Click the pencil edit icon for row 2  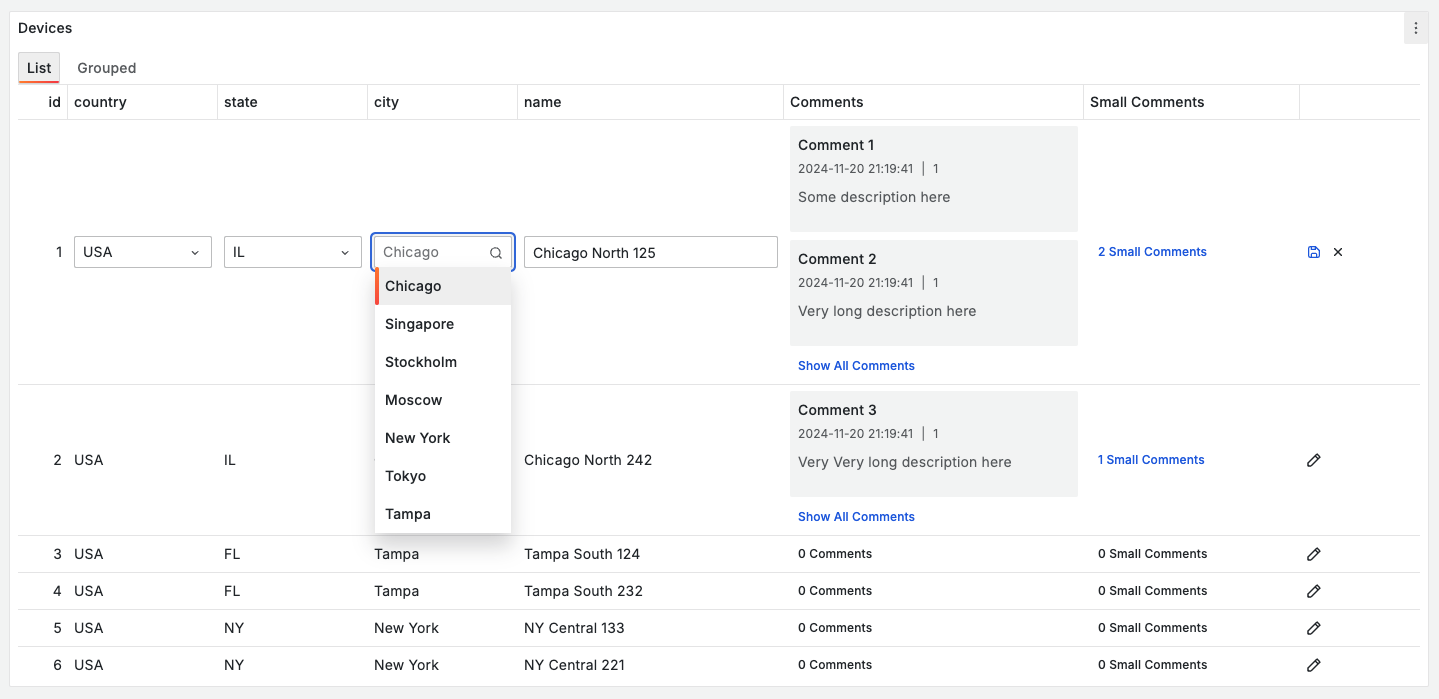1314,460
